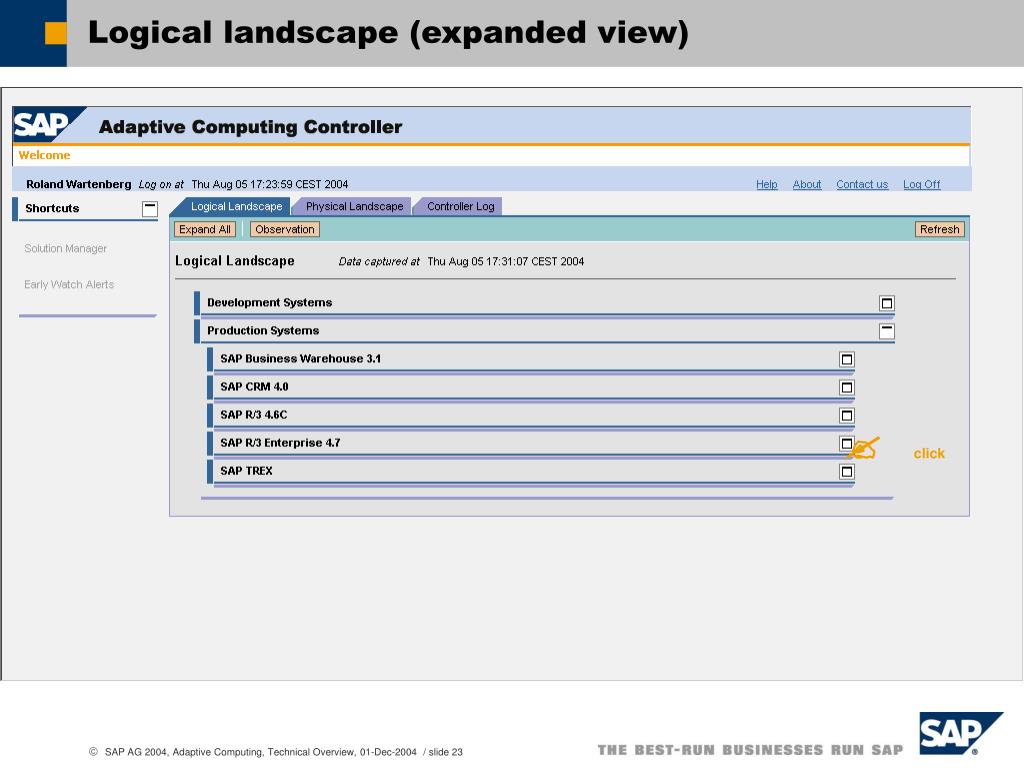Viewport: 1024px width, 768px height.
Task: Refresh the landscape data
Action: point(939,229)
